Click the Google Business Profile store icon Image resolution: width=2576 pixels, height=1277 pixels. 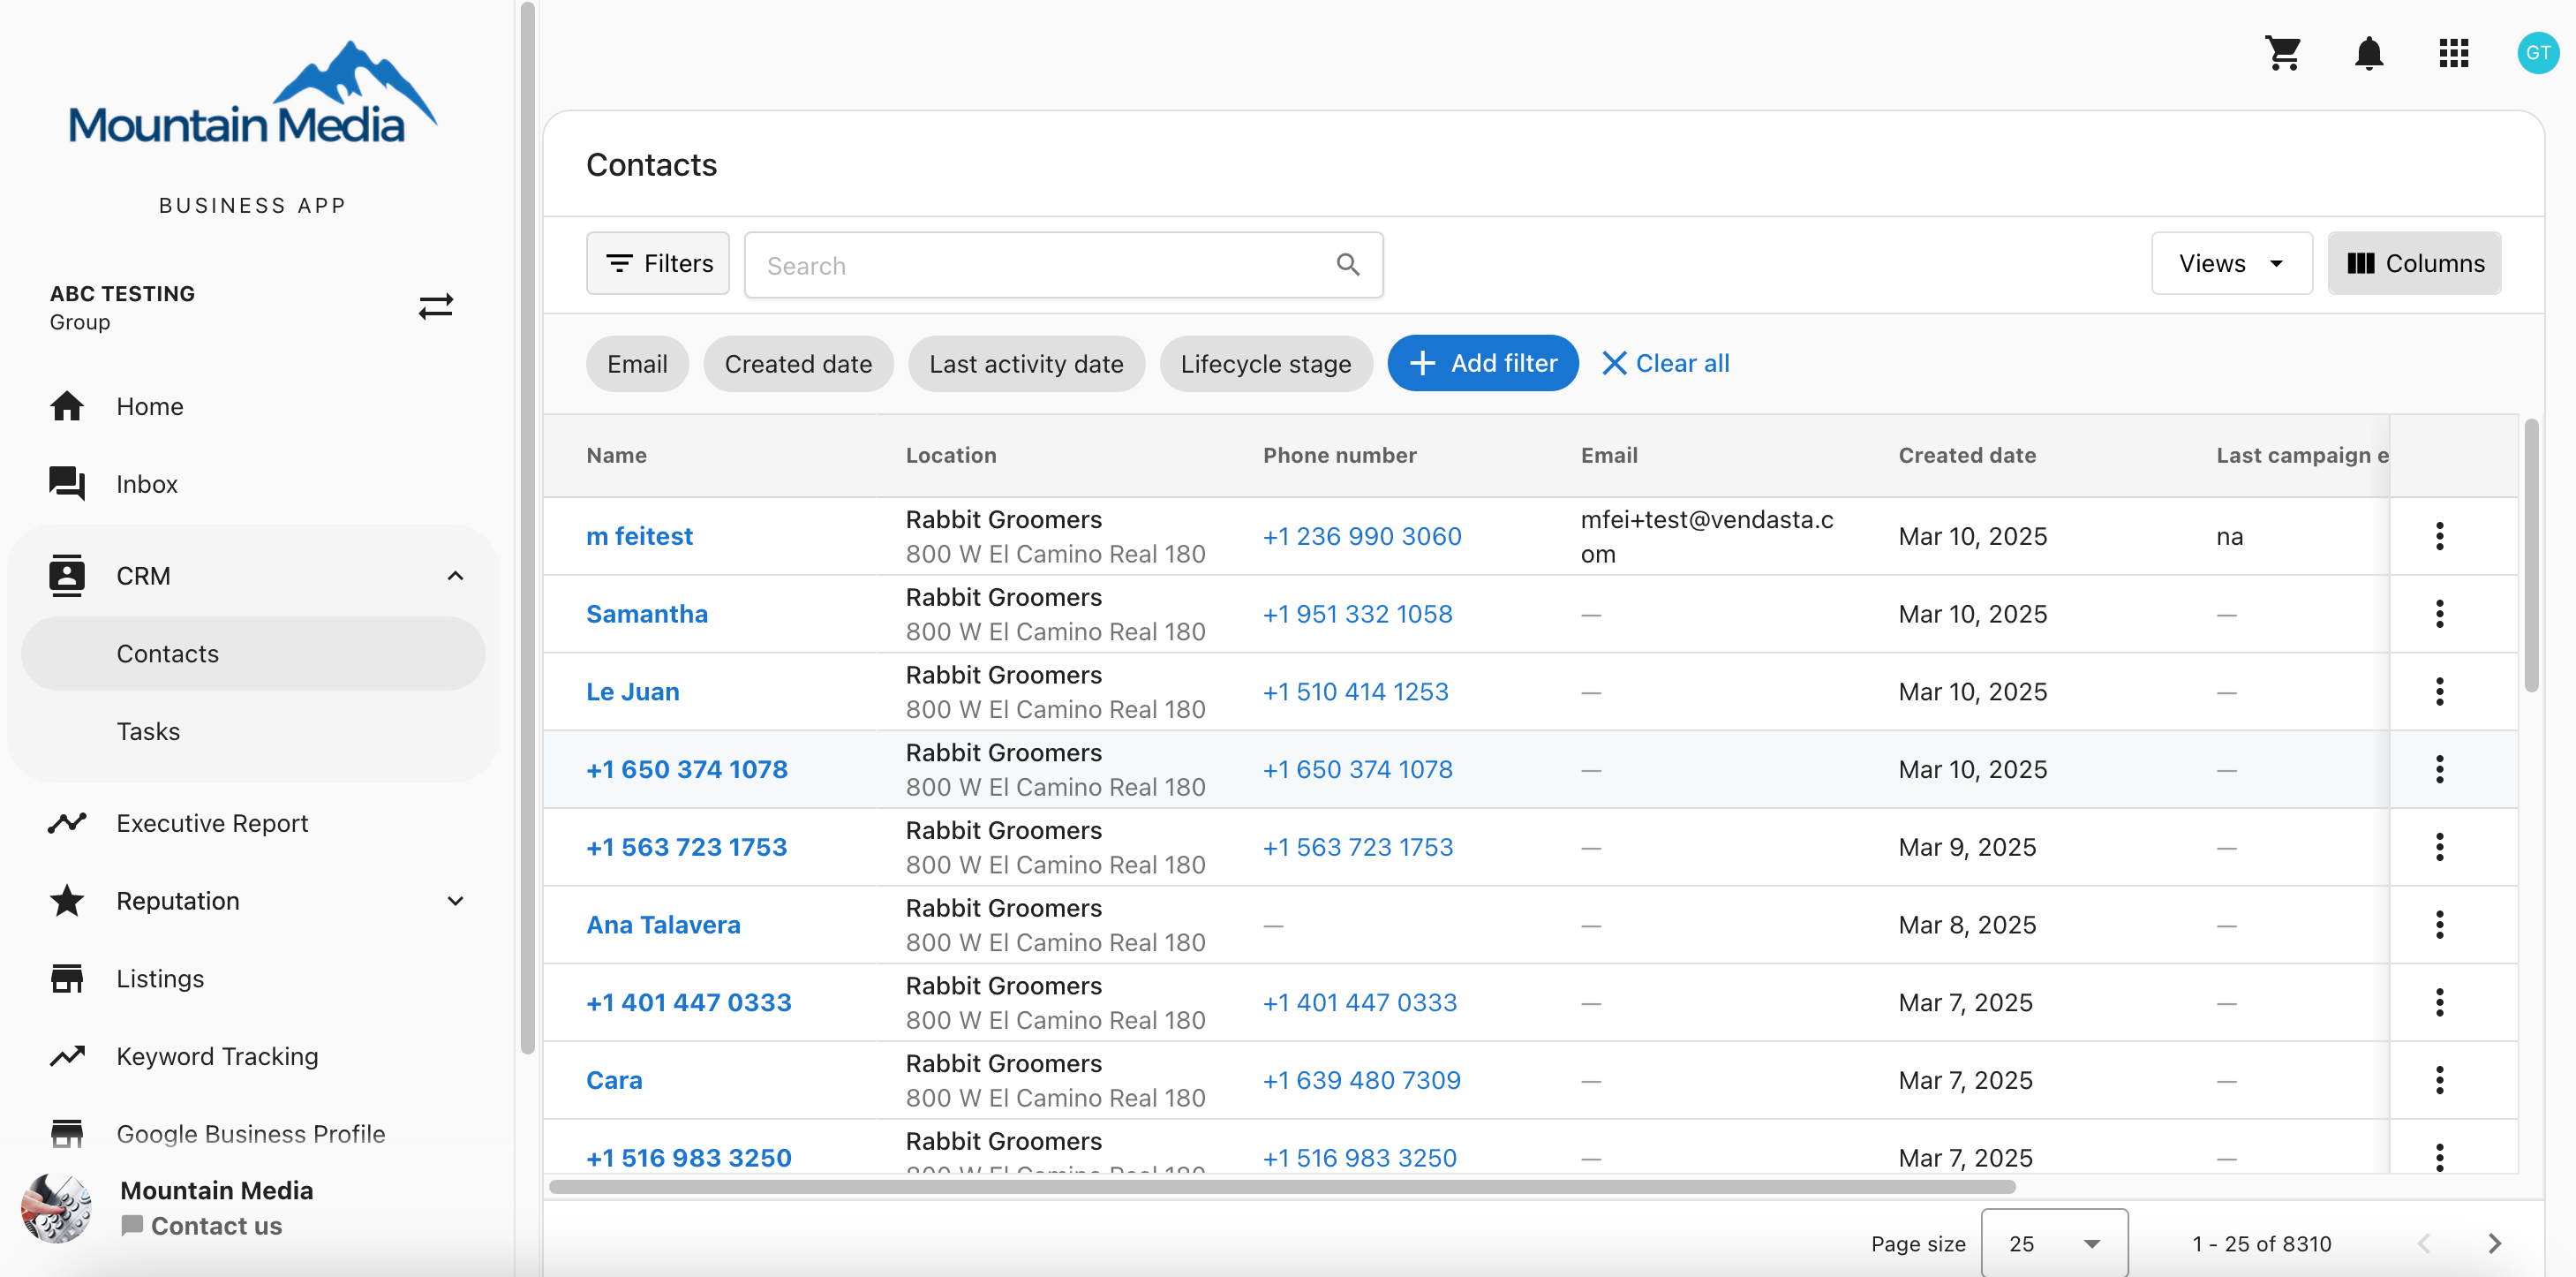click(x=67, y=1134)
